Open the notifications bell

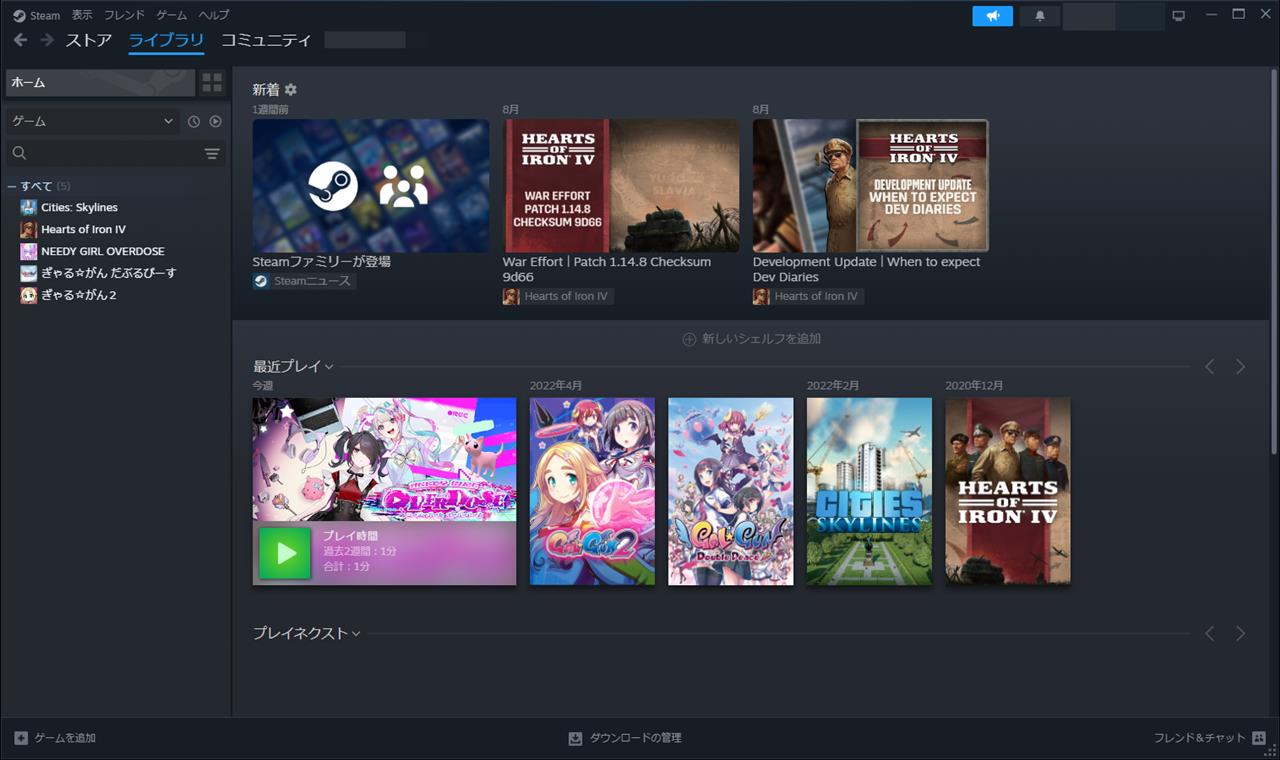[x=1040, y=16]
